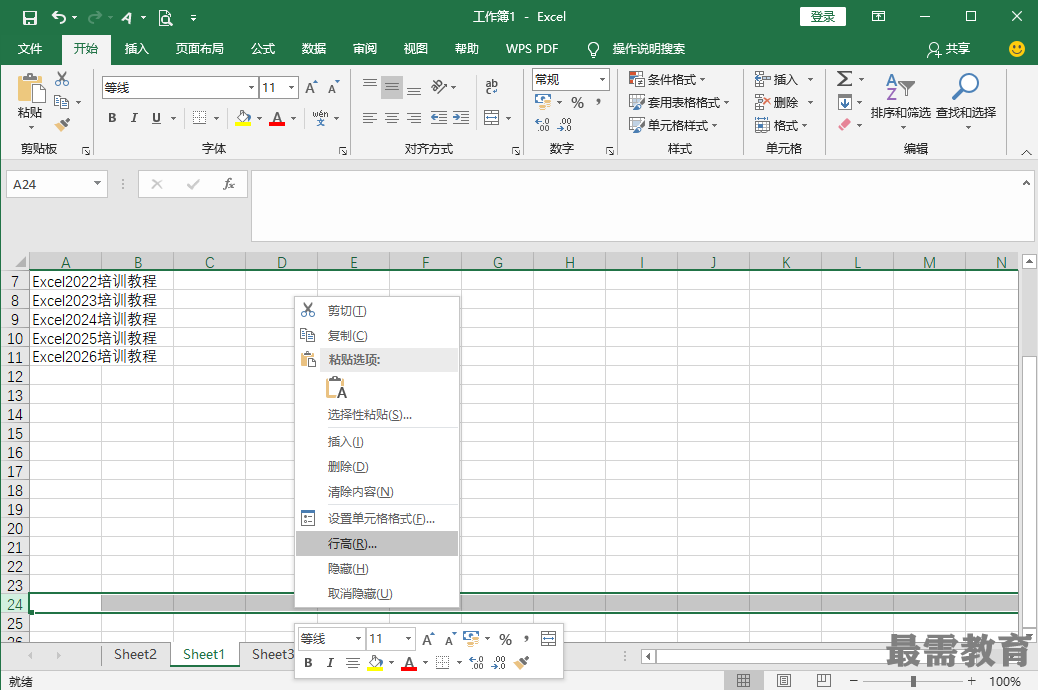The width and height of the screenshot is (1038, 690).
Task: Switch to Page Break Preview in status bar
Action: pos(824,681)
